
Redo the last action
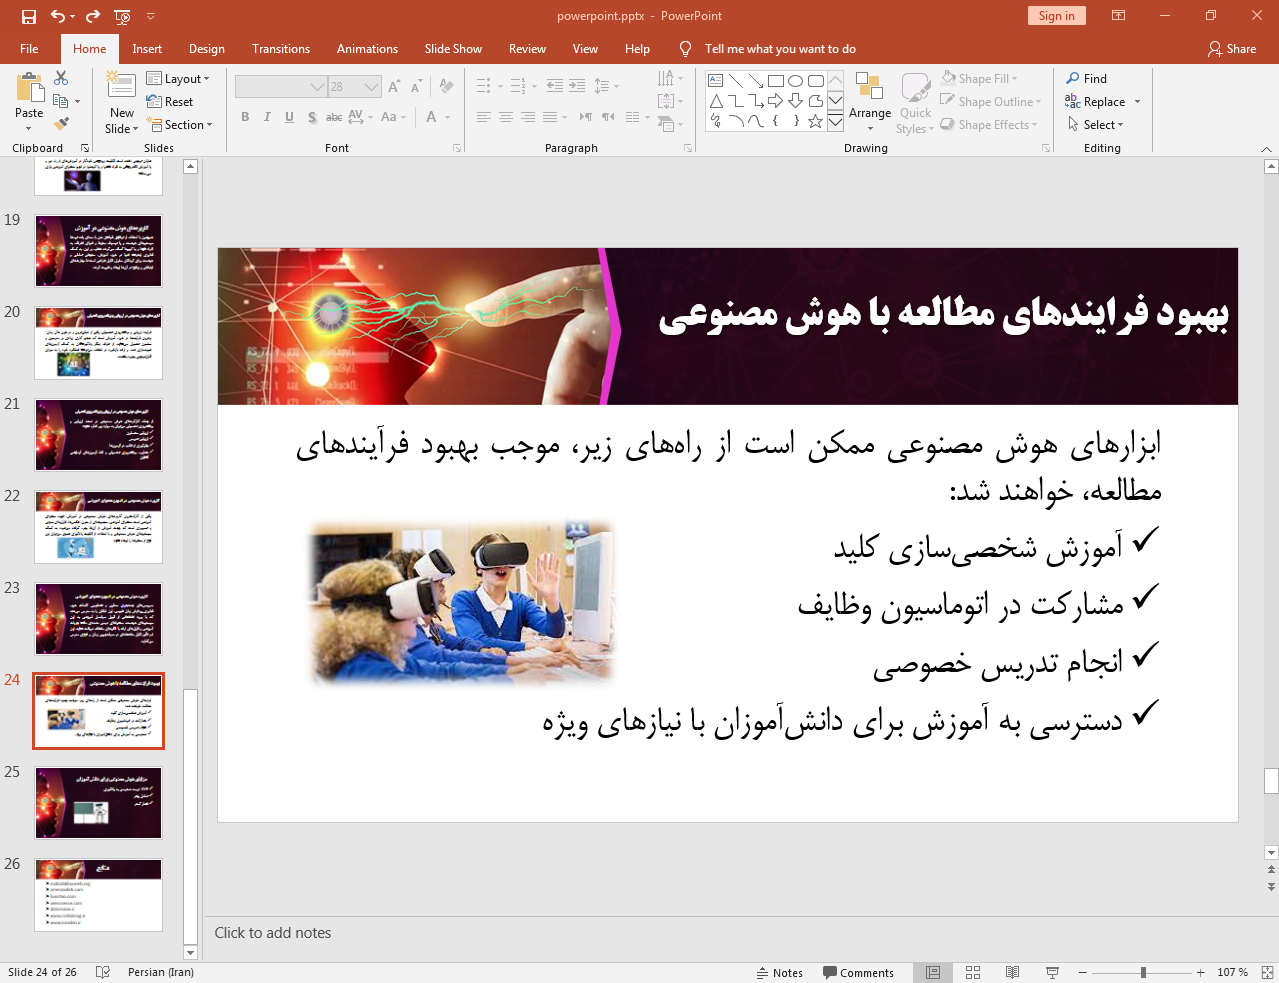pos(92,16)
